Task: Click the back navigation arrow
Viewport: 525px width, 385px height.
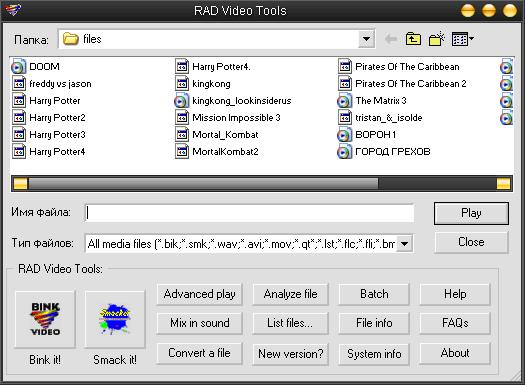Action: click(x=391, y=39)
